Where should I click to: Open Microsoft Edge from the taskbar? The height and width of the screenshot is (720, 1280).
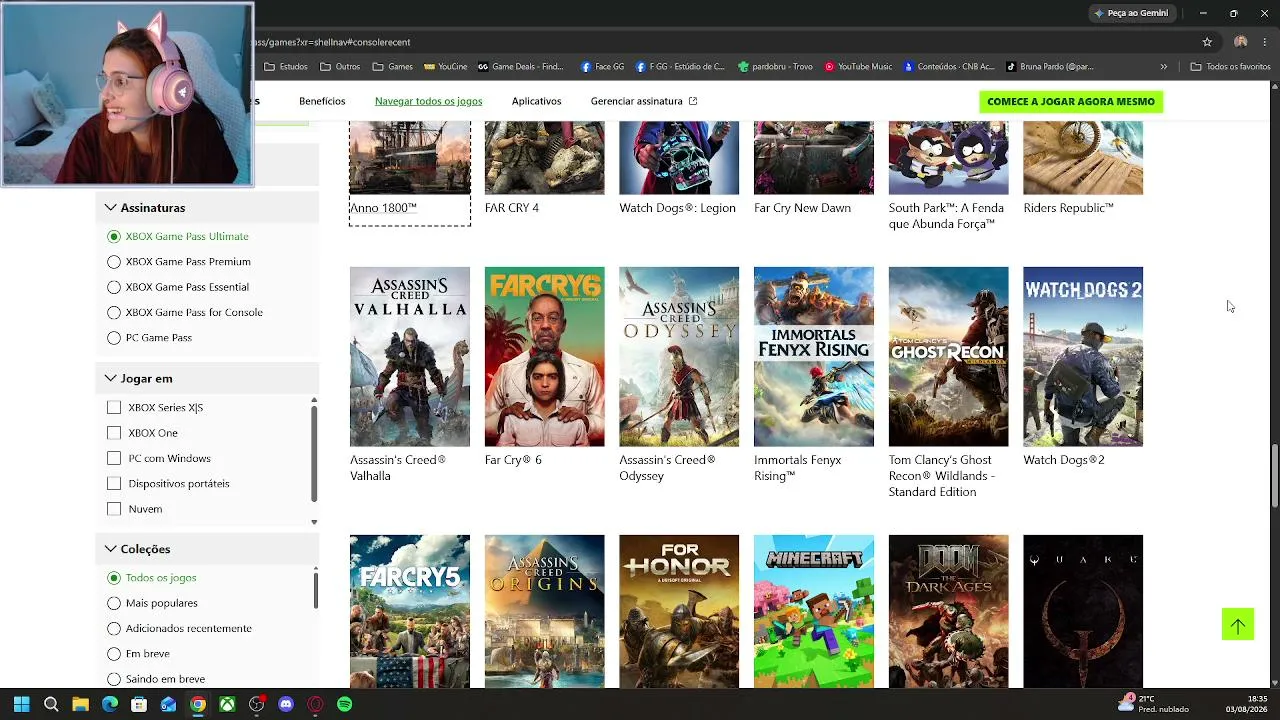(x=110, y=704)
